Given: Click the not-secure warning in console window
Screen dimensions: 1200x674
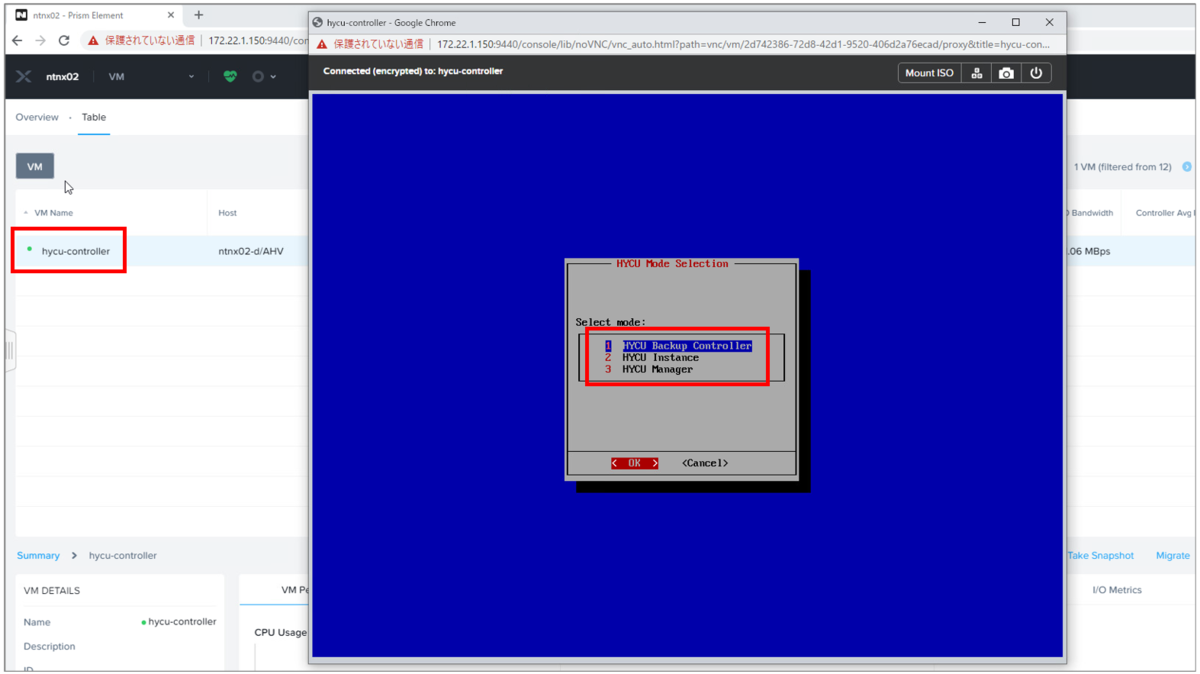Looking at the screenshot, I should point(370,44).
